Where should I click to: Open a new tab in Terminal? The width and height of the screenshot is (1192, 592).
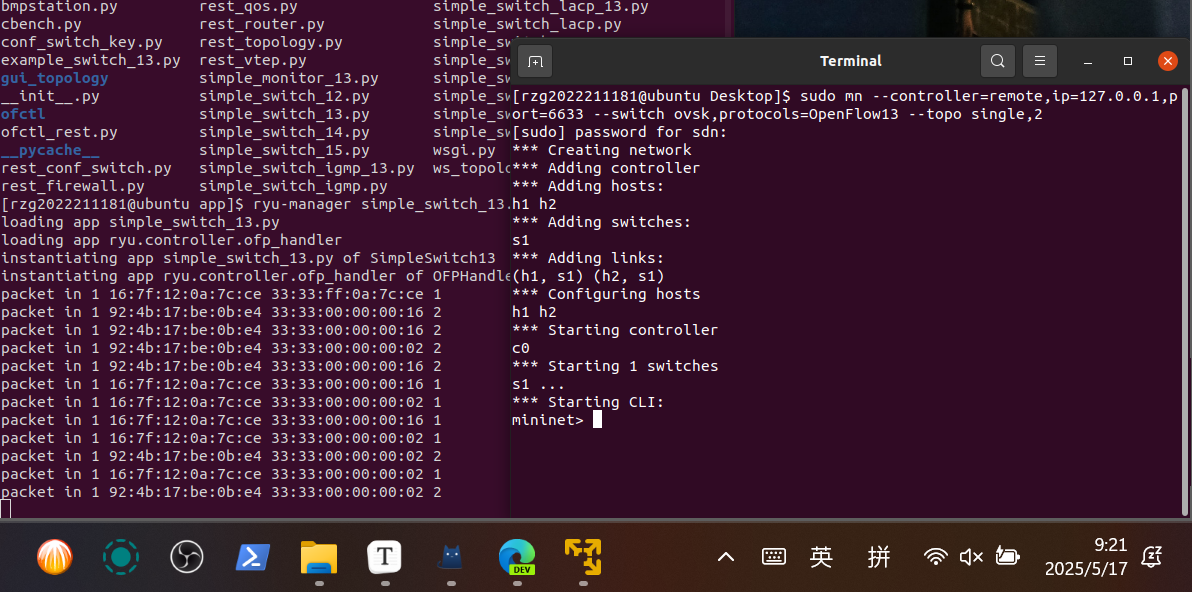coord(535,61)
